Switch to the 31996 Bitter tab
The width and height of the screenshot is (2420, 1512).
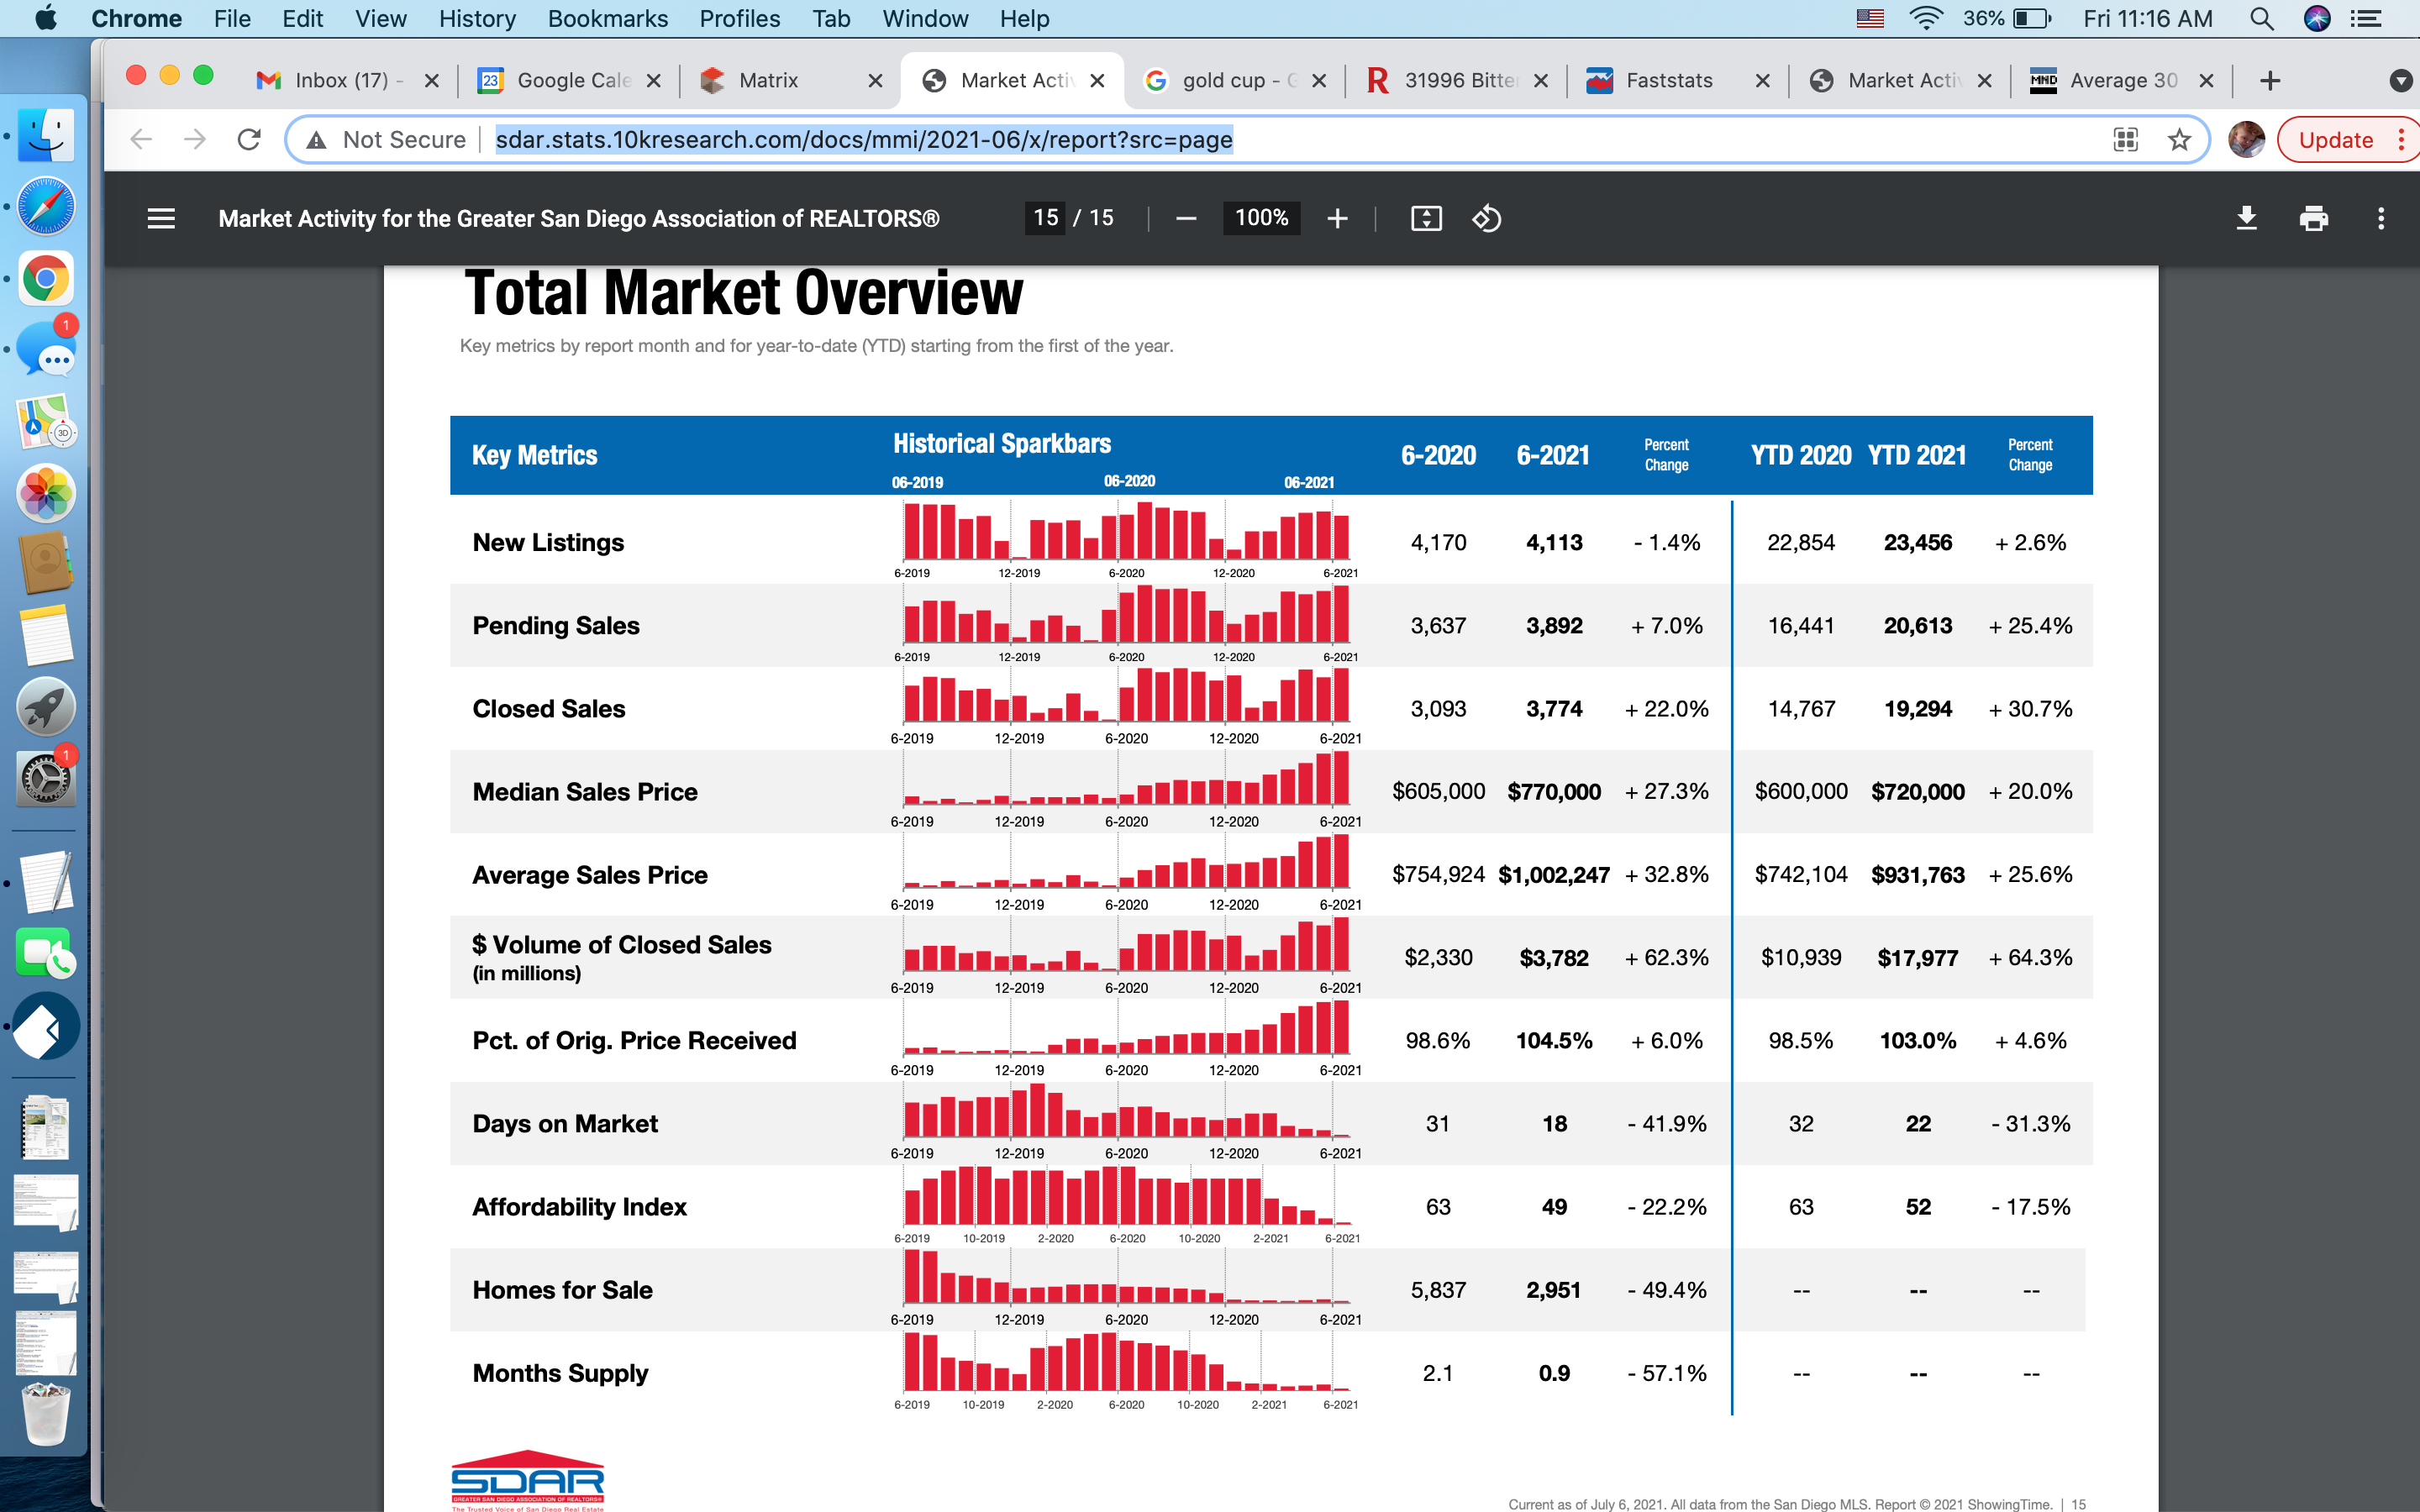coord(1456,81)
